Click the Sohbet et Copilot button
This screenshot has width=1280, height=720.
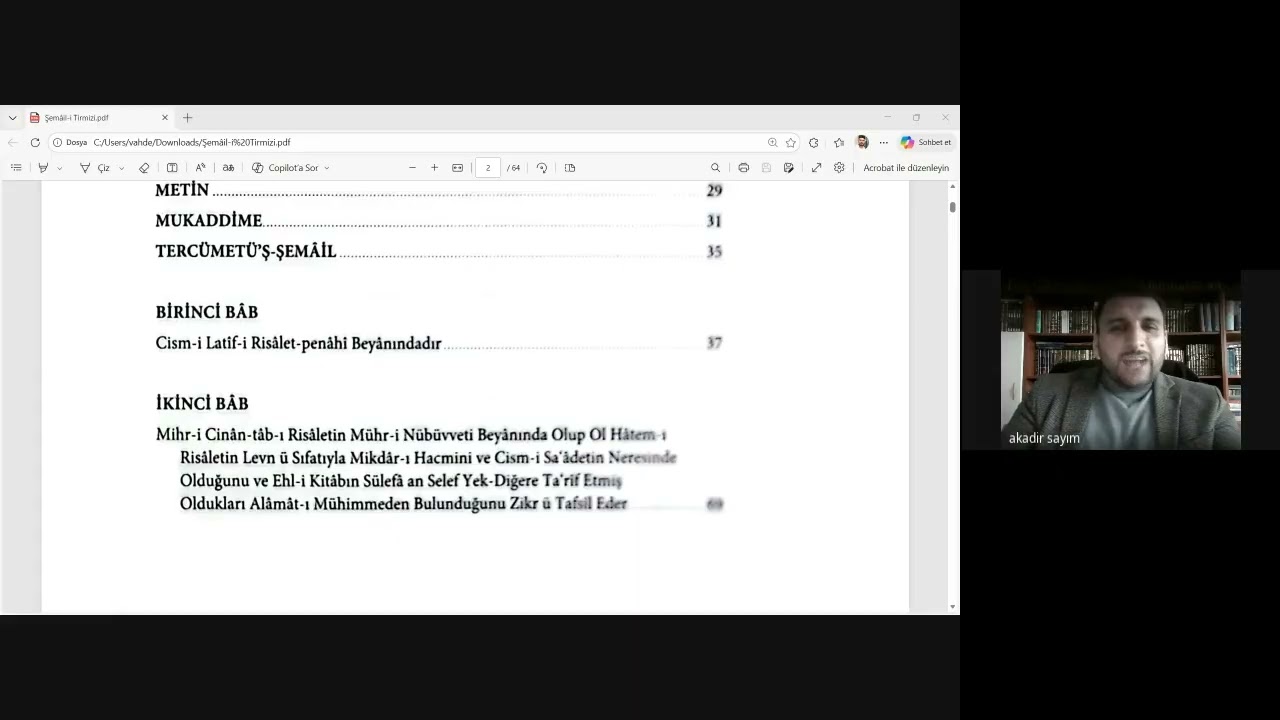tap(926, 143)
